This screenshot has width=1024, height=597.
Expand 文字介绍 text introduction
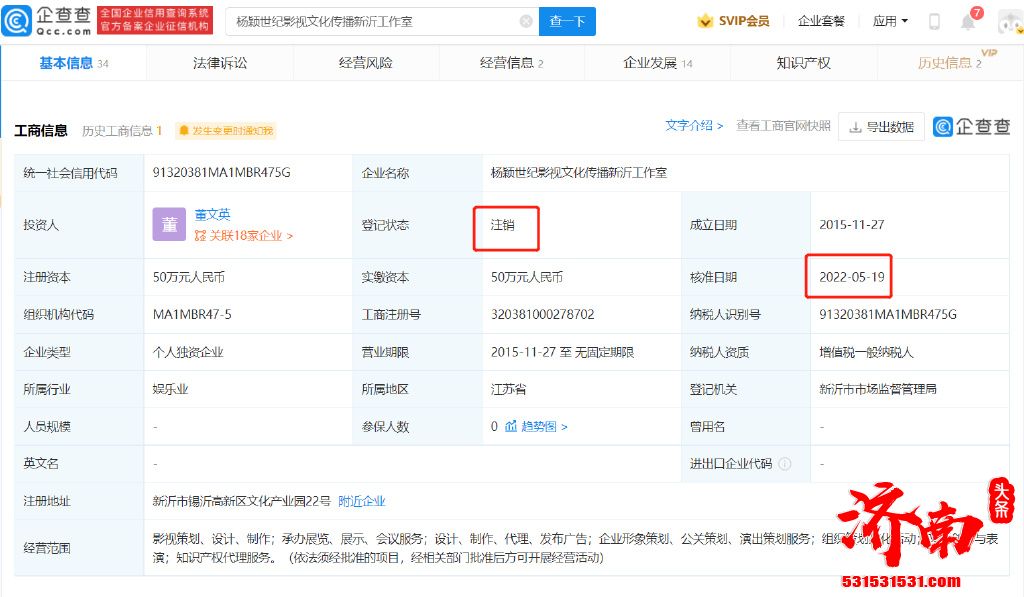694,126
